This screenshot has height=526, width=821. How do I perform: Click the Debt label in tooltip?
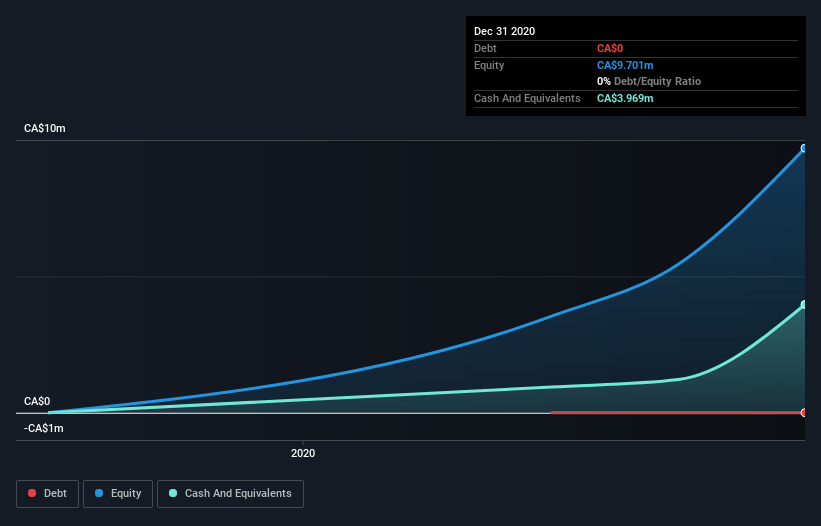pos(485,49)
